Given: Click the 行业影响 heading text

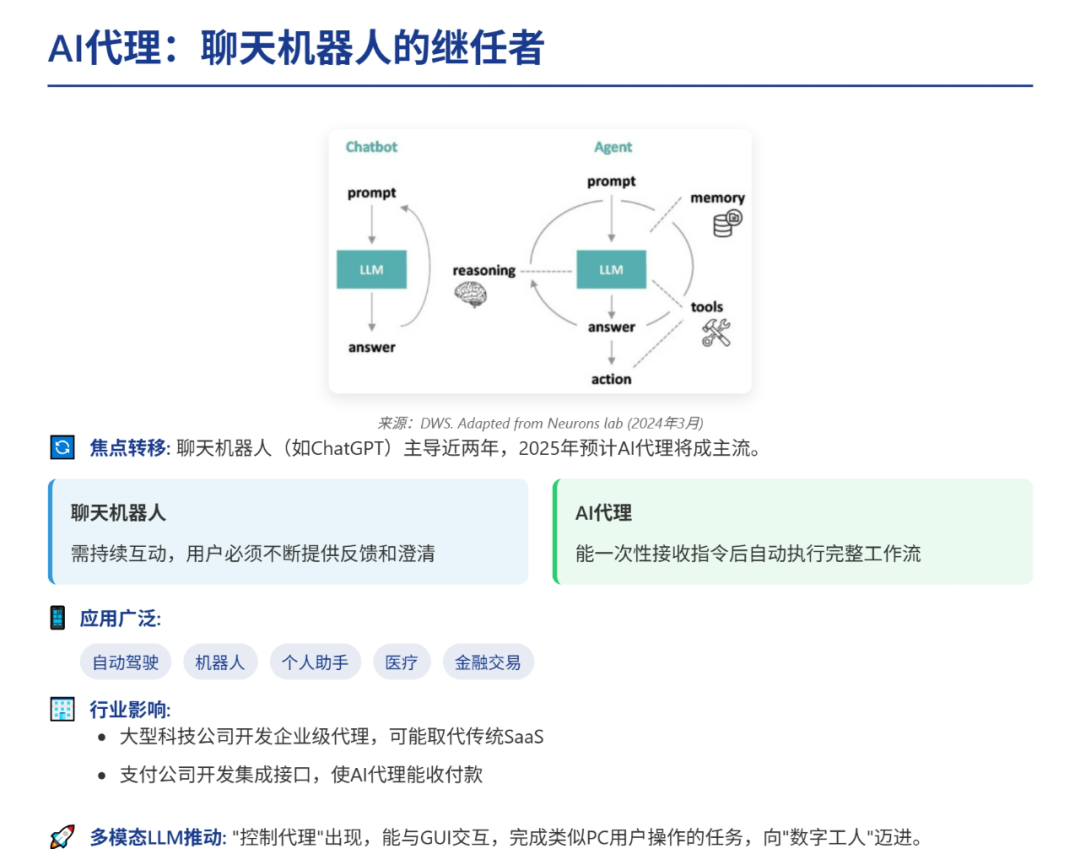Looking at the screenshot, I should (128, 709).
